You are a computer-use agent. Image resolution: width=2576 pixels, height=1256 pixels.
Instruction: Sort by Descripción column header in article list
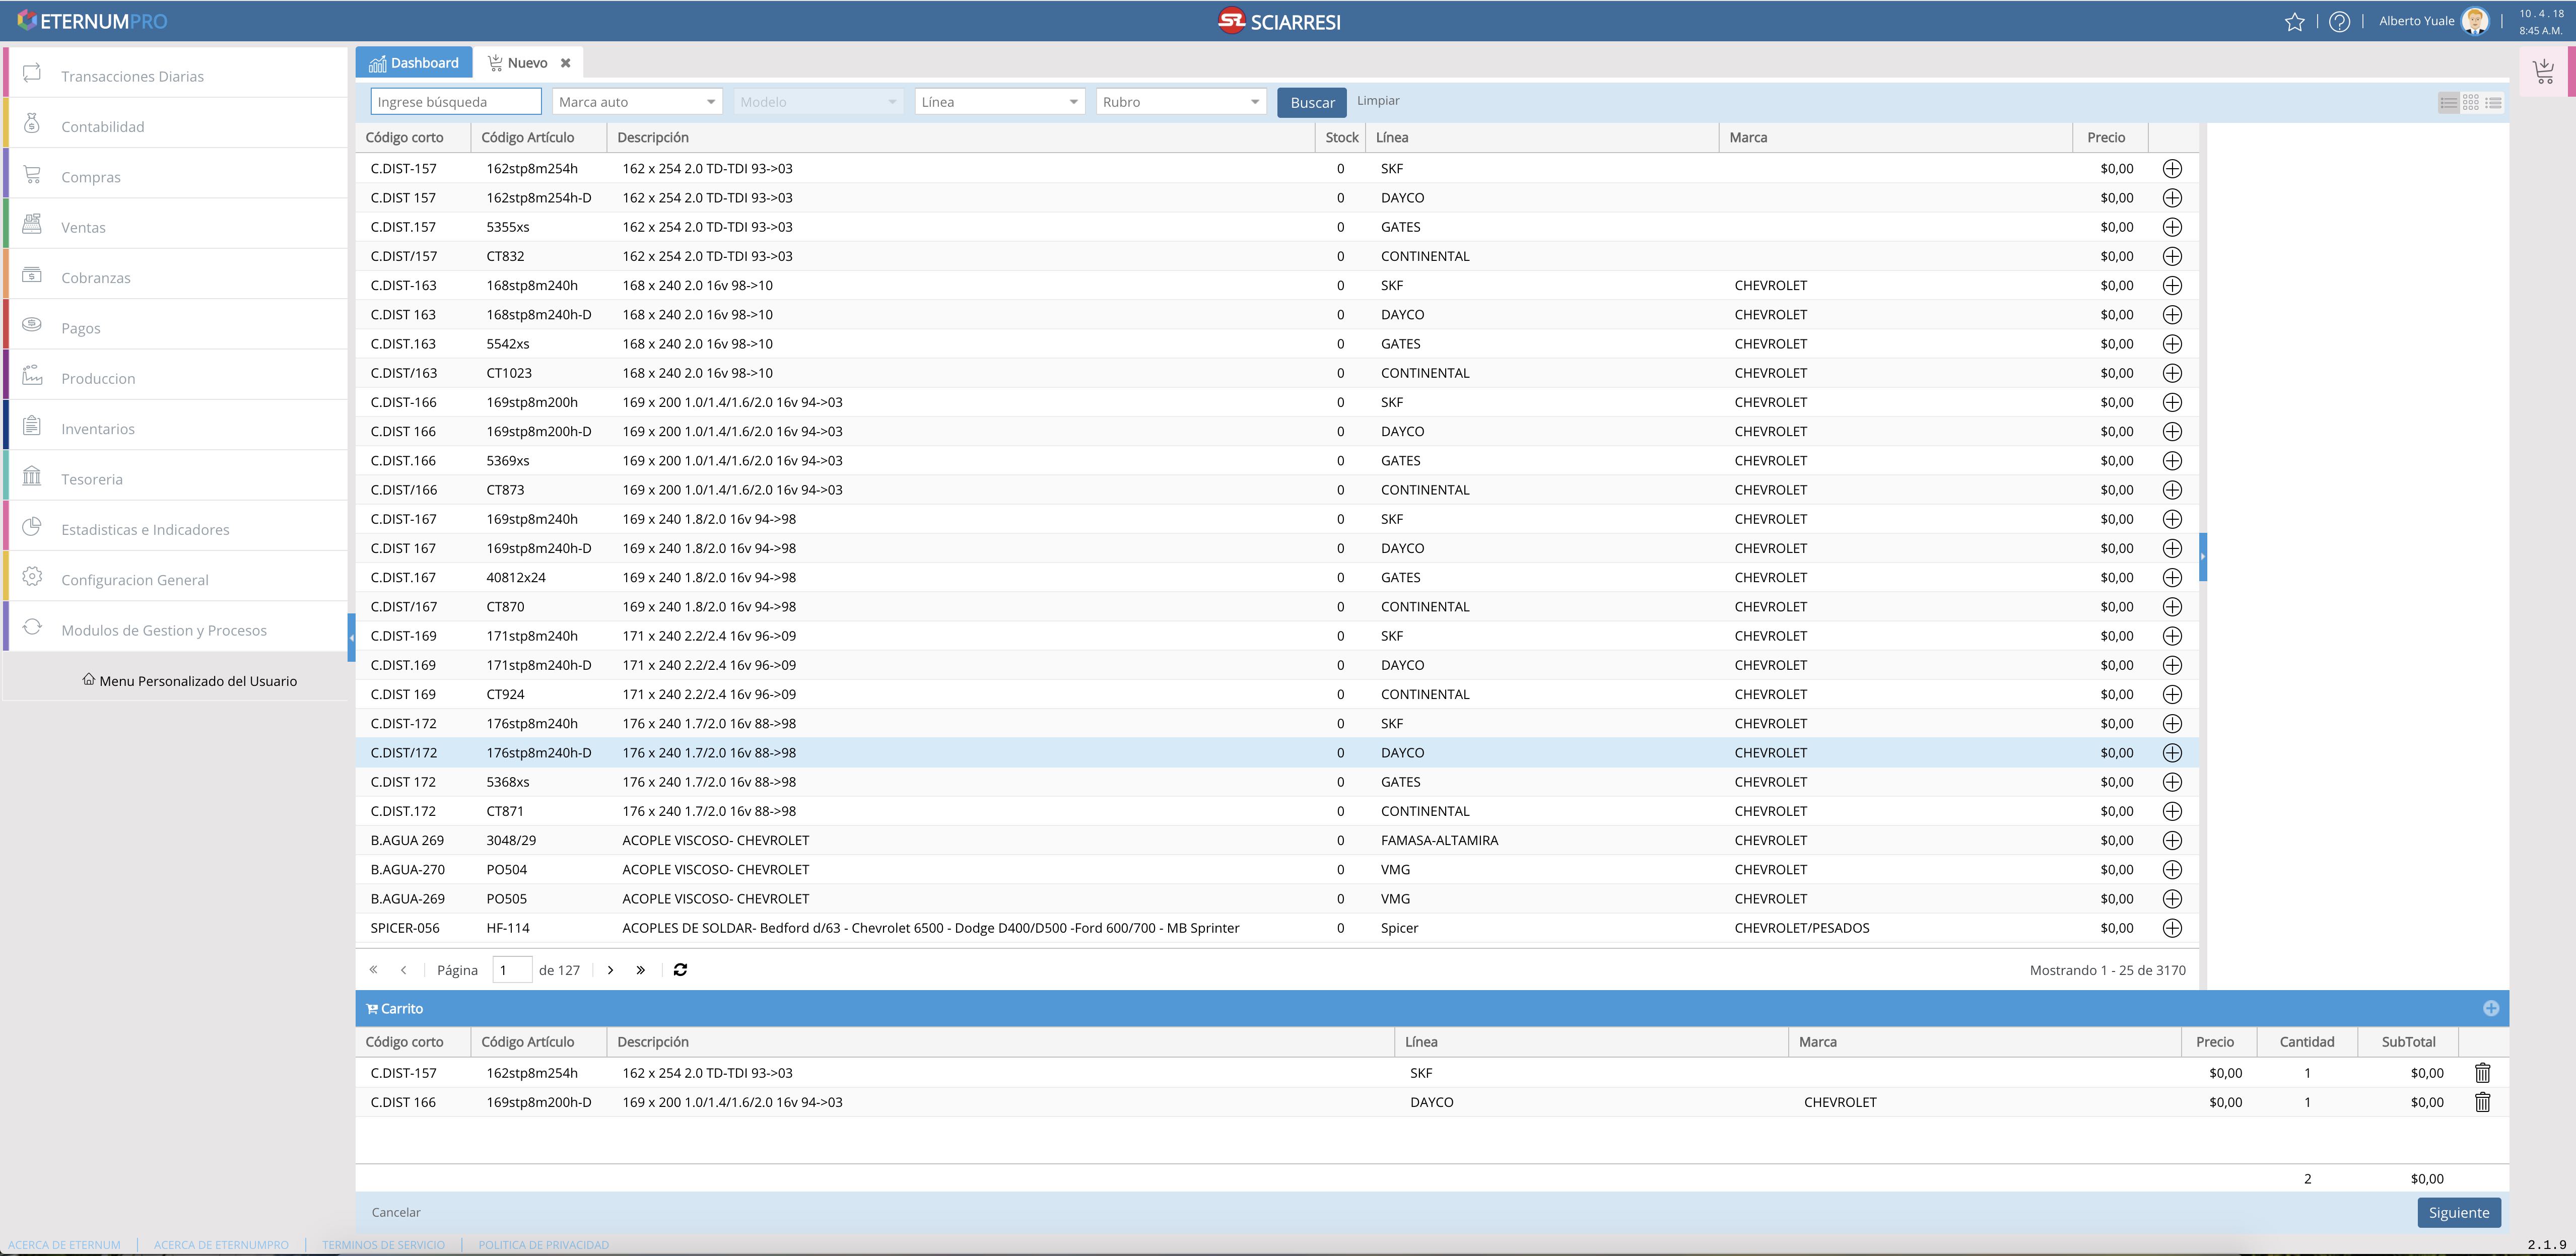tap(961, 137)
